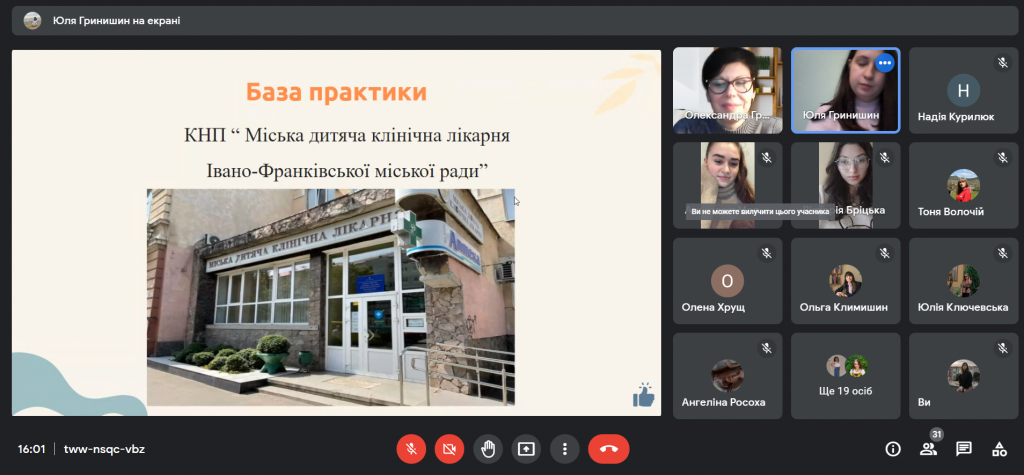Open the activities panel icon

(998, 449)
